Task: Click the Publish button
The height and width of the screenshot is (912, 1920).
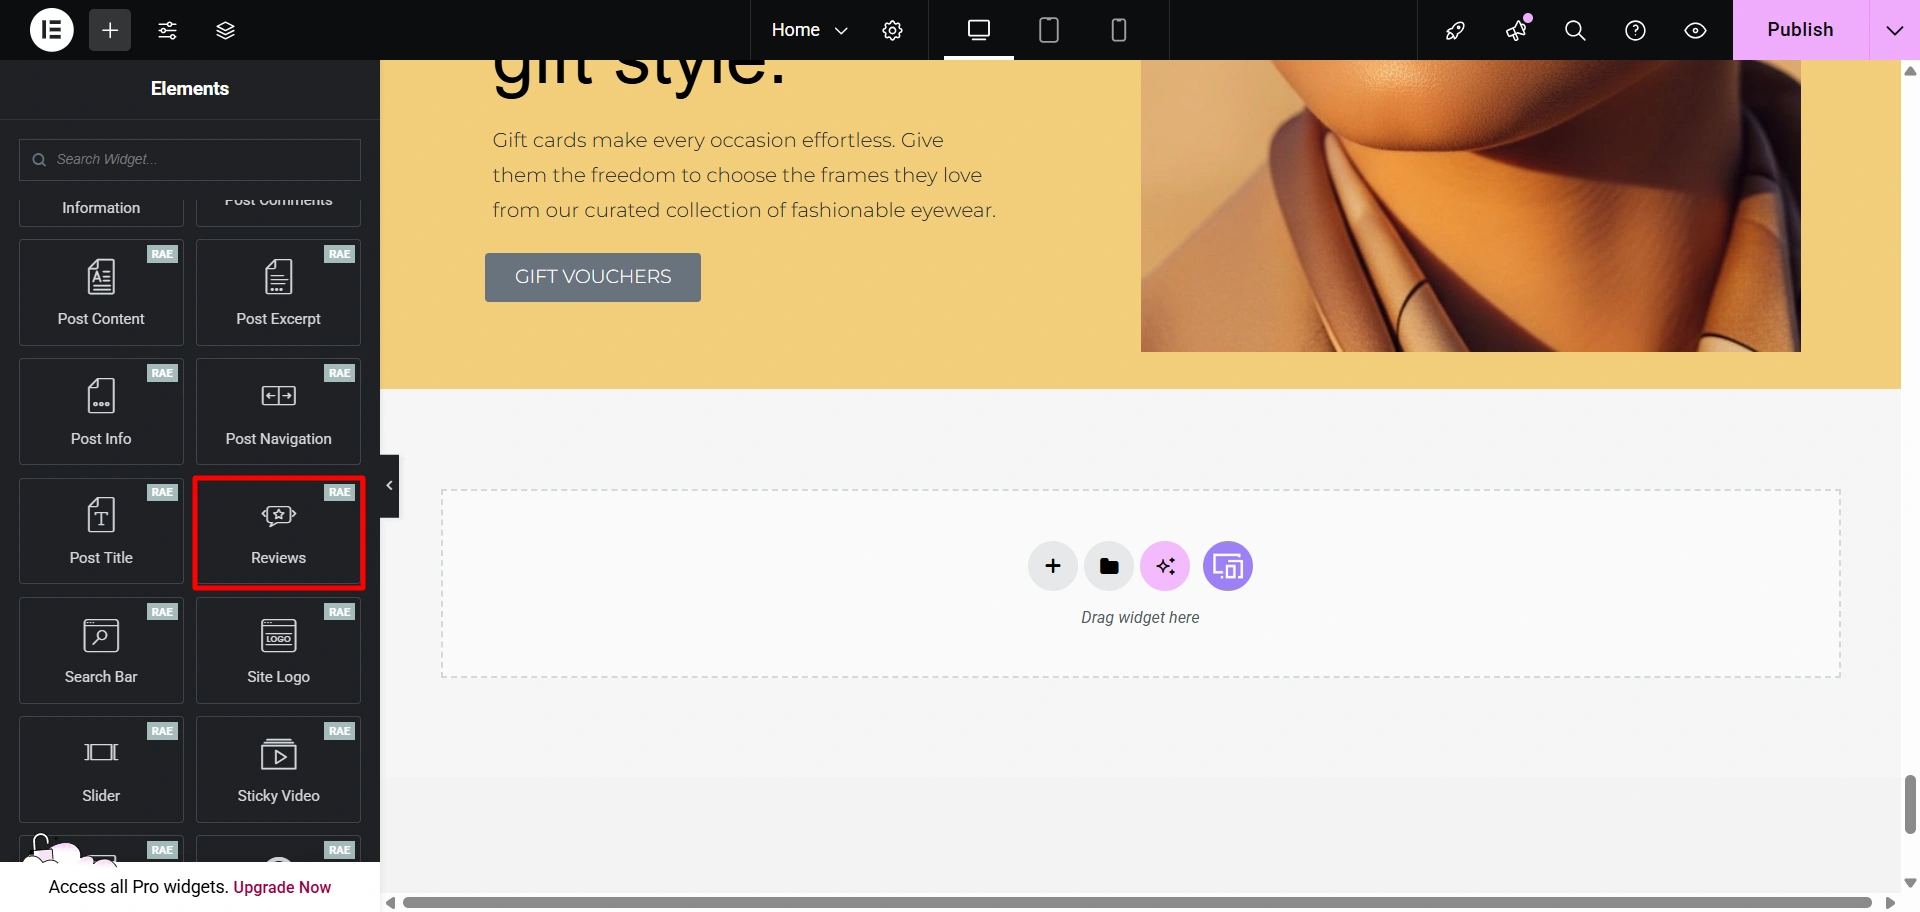Action: coord(1800,30)
